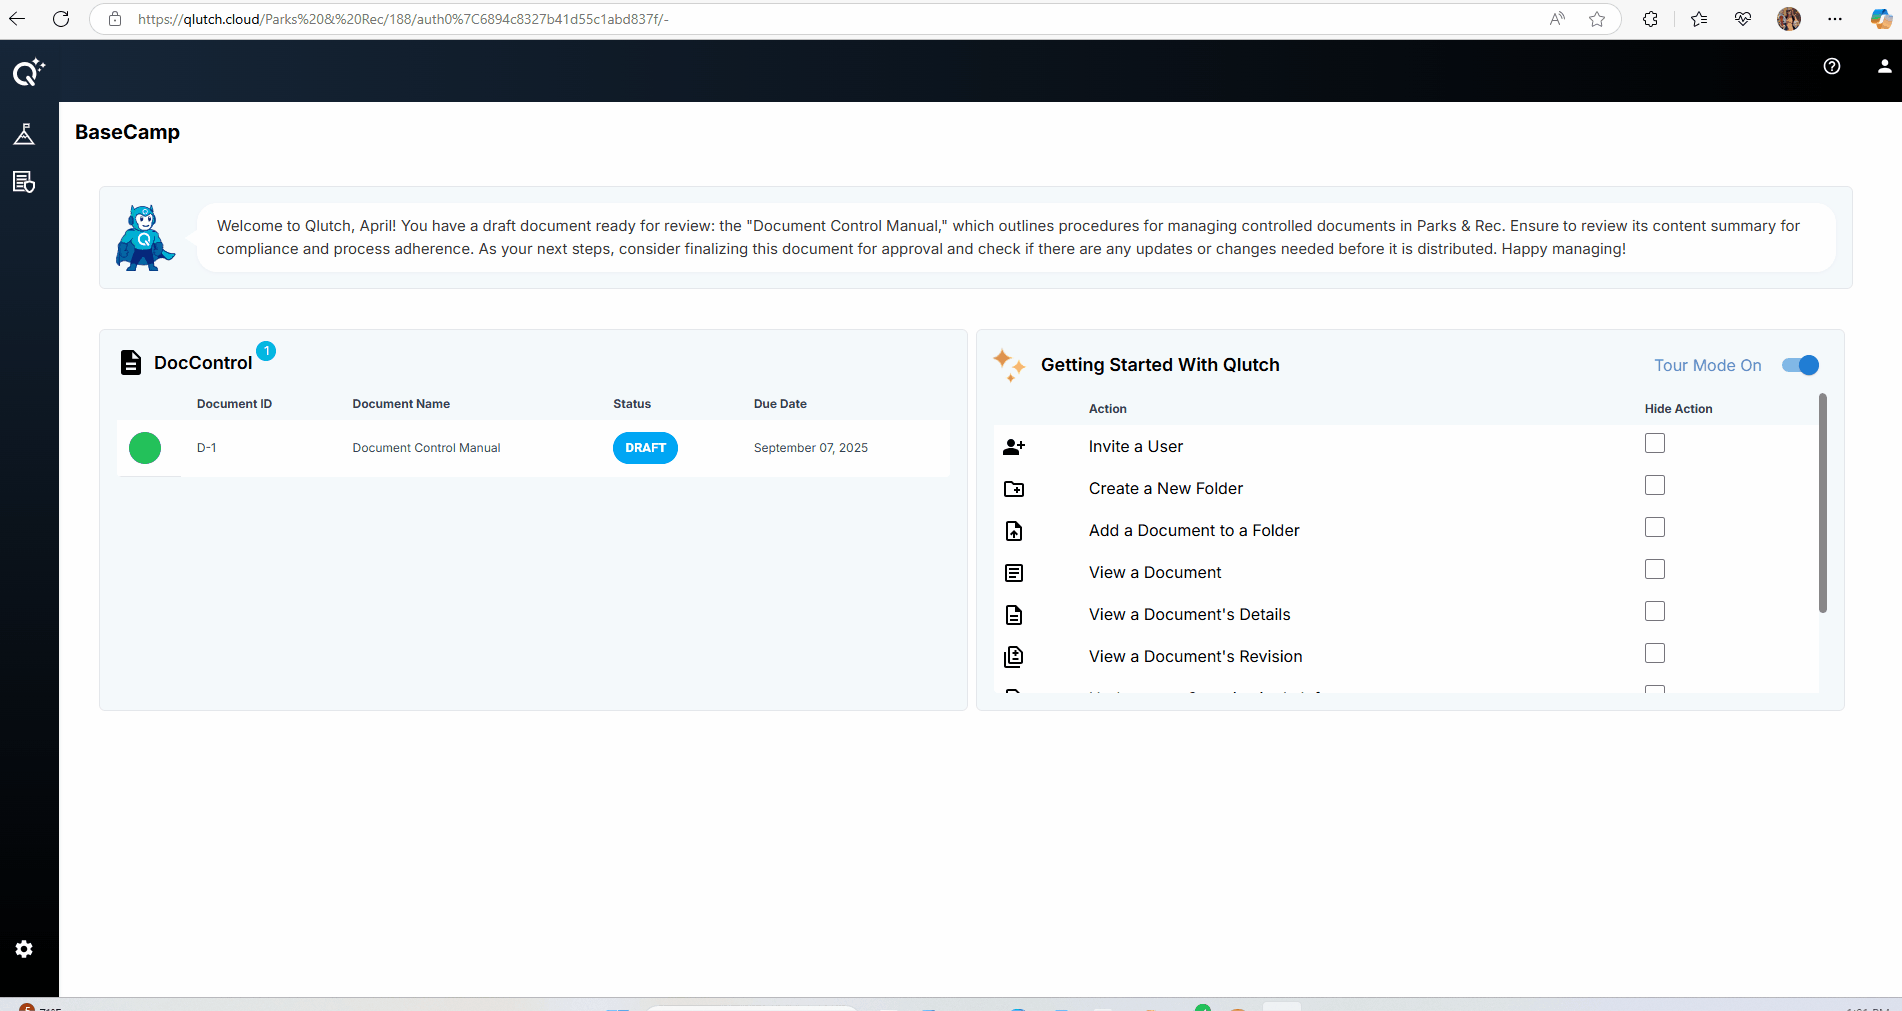Image resolution: width=1902 pixels, height=1011 pixels.
Task: Click the View a Document's Revision icon
Action: click(x=1014, y=657)
